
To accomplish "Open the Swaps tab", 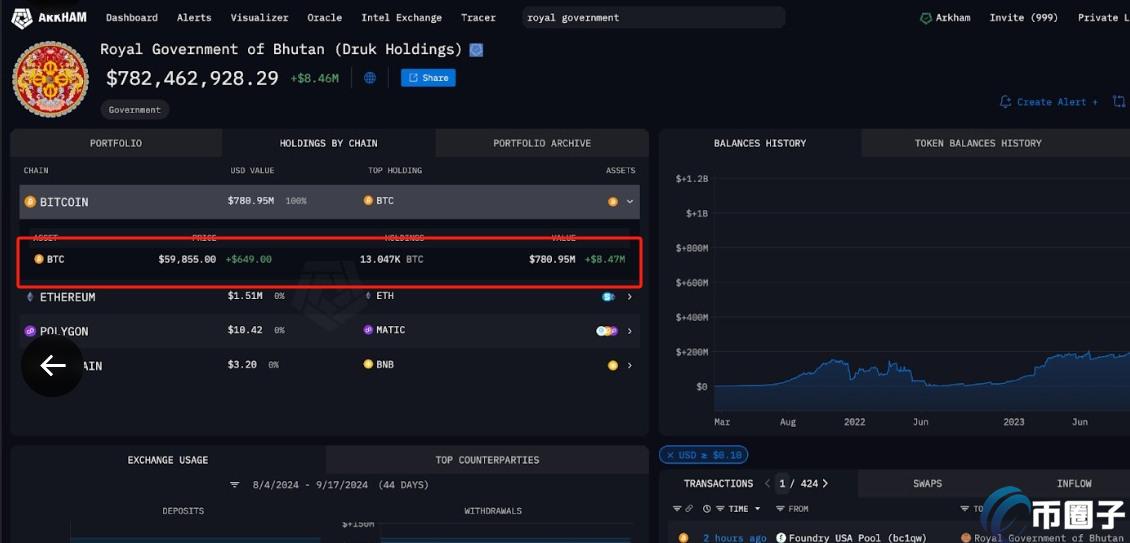I will coord(927,483).
